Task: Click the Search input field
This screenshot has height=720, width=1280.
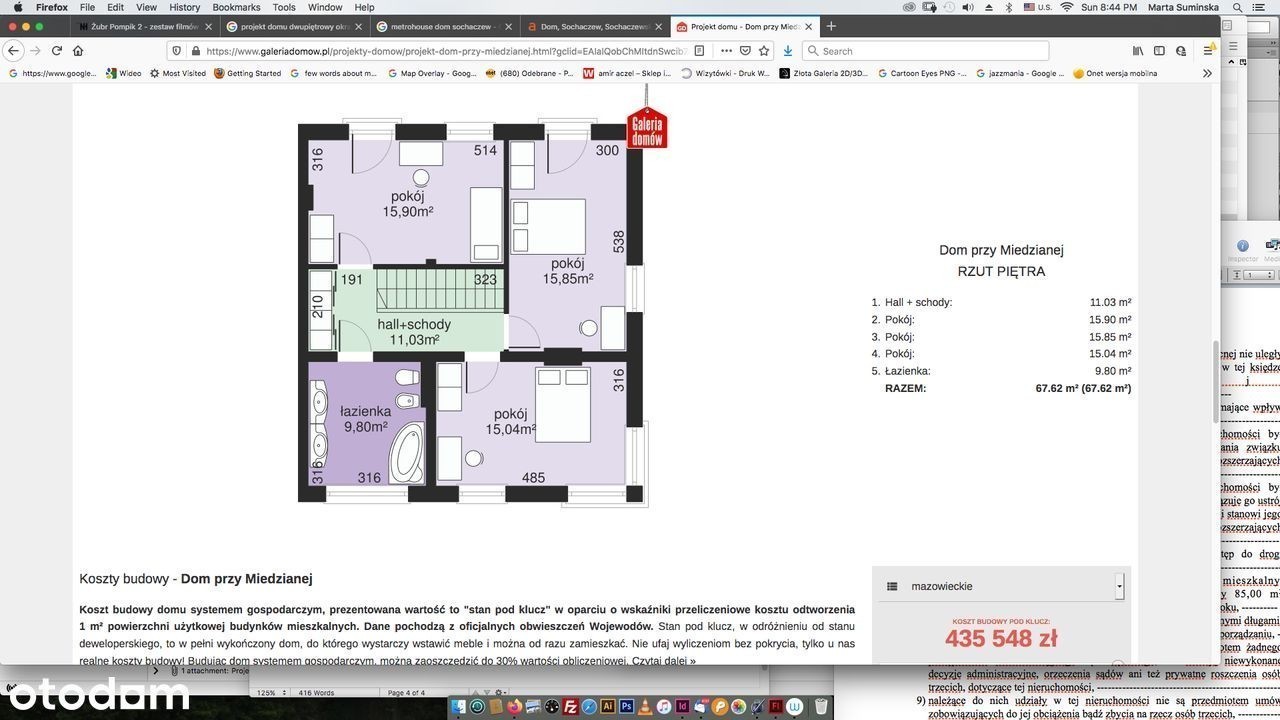Action: tap(930, 51)
